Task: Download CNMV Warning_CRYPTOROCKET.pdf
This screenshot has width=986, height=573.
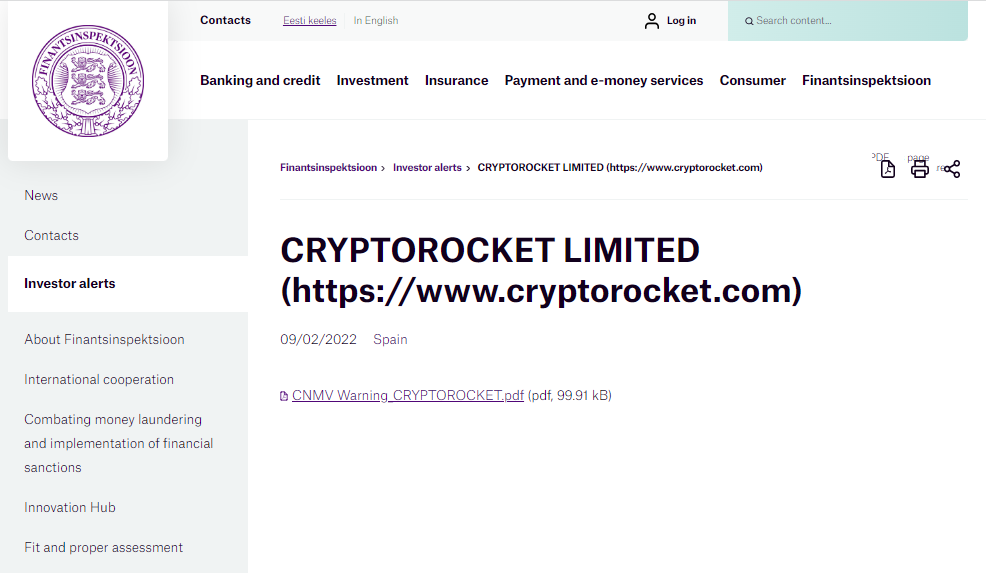Action: pos(408,395)
